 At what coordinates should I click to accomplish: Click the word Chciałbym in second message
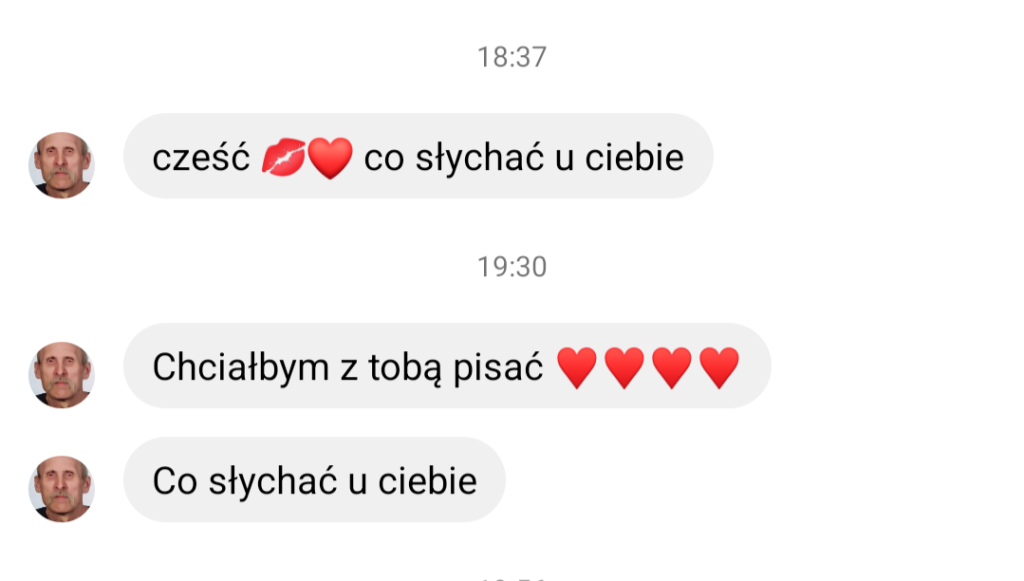(x=241, y=367)
